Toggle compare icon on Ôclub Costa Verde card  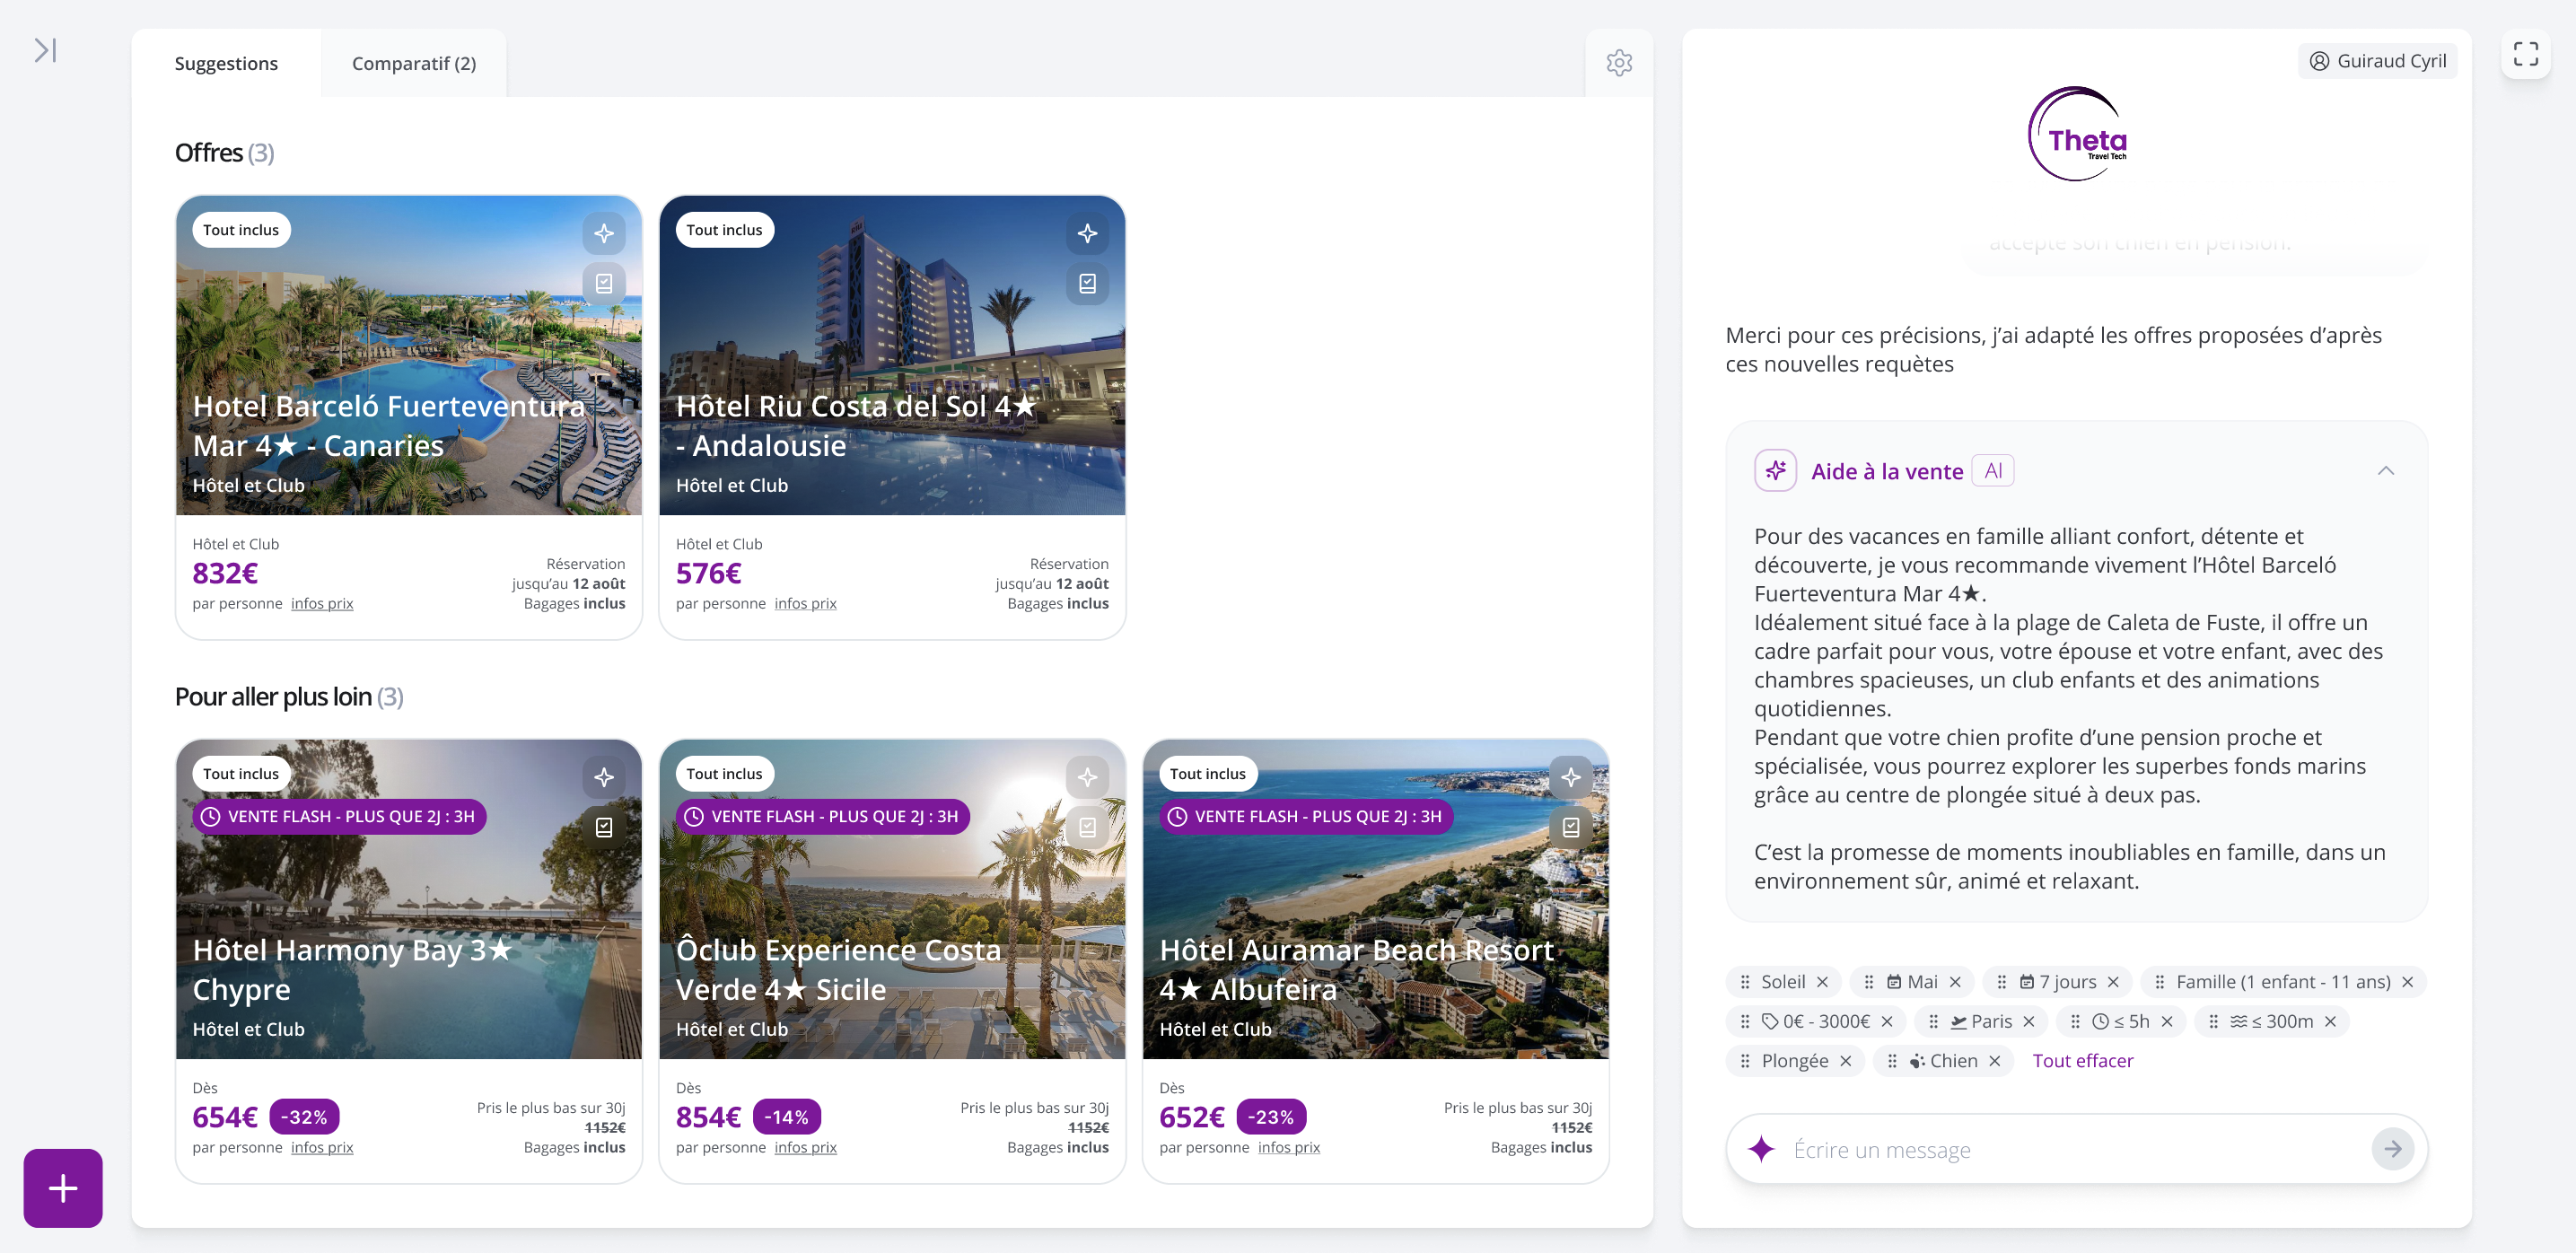tap(1087, 828)
